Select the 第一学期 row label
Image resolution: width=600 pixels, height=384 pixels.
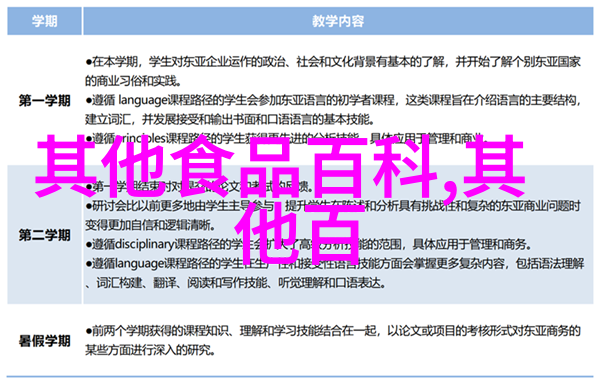[x=45, y=101]
